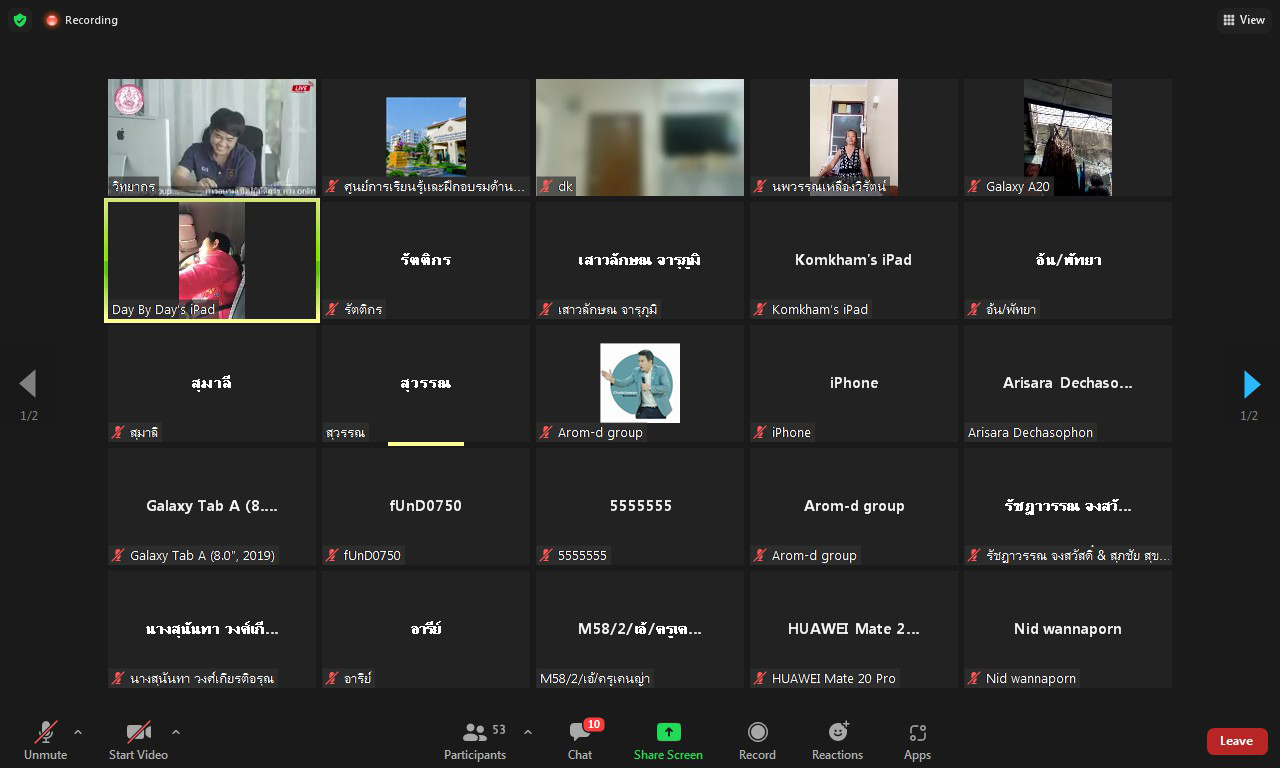
Task: Click the red Leave button
Action: [x=1236, y=741]
